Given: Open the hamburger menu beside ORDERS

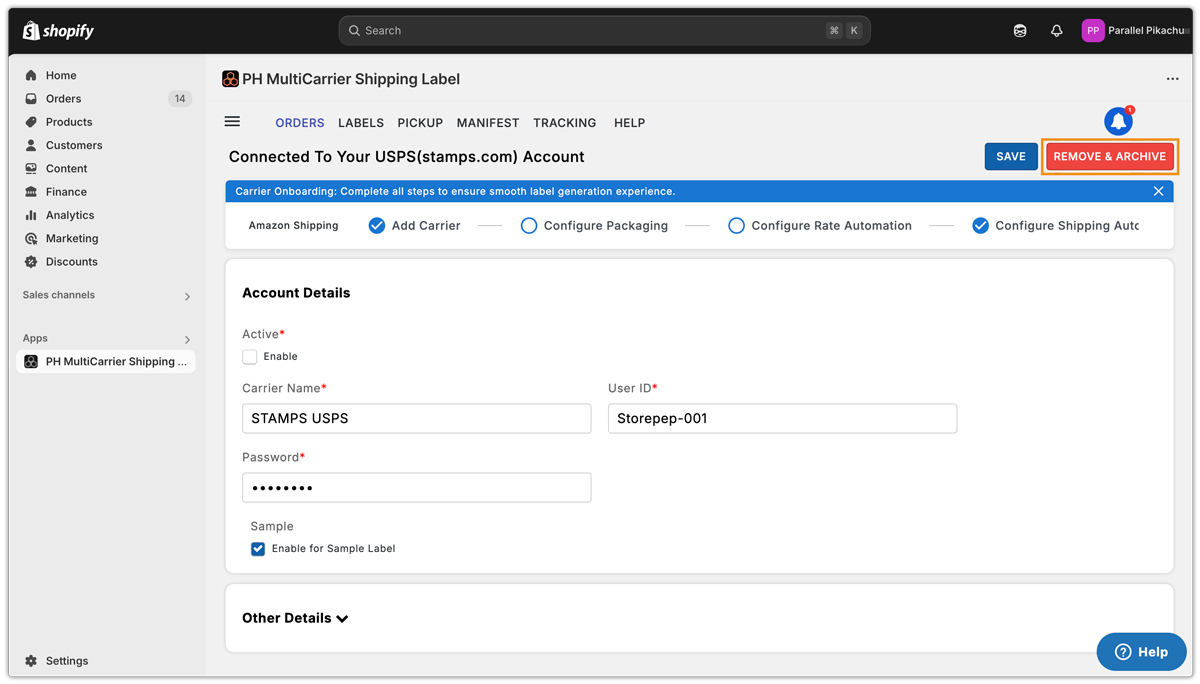Looking at the screenshot, I should coord(232,122).
